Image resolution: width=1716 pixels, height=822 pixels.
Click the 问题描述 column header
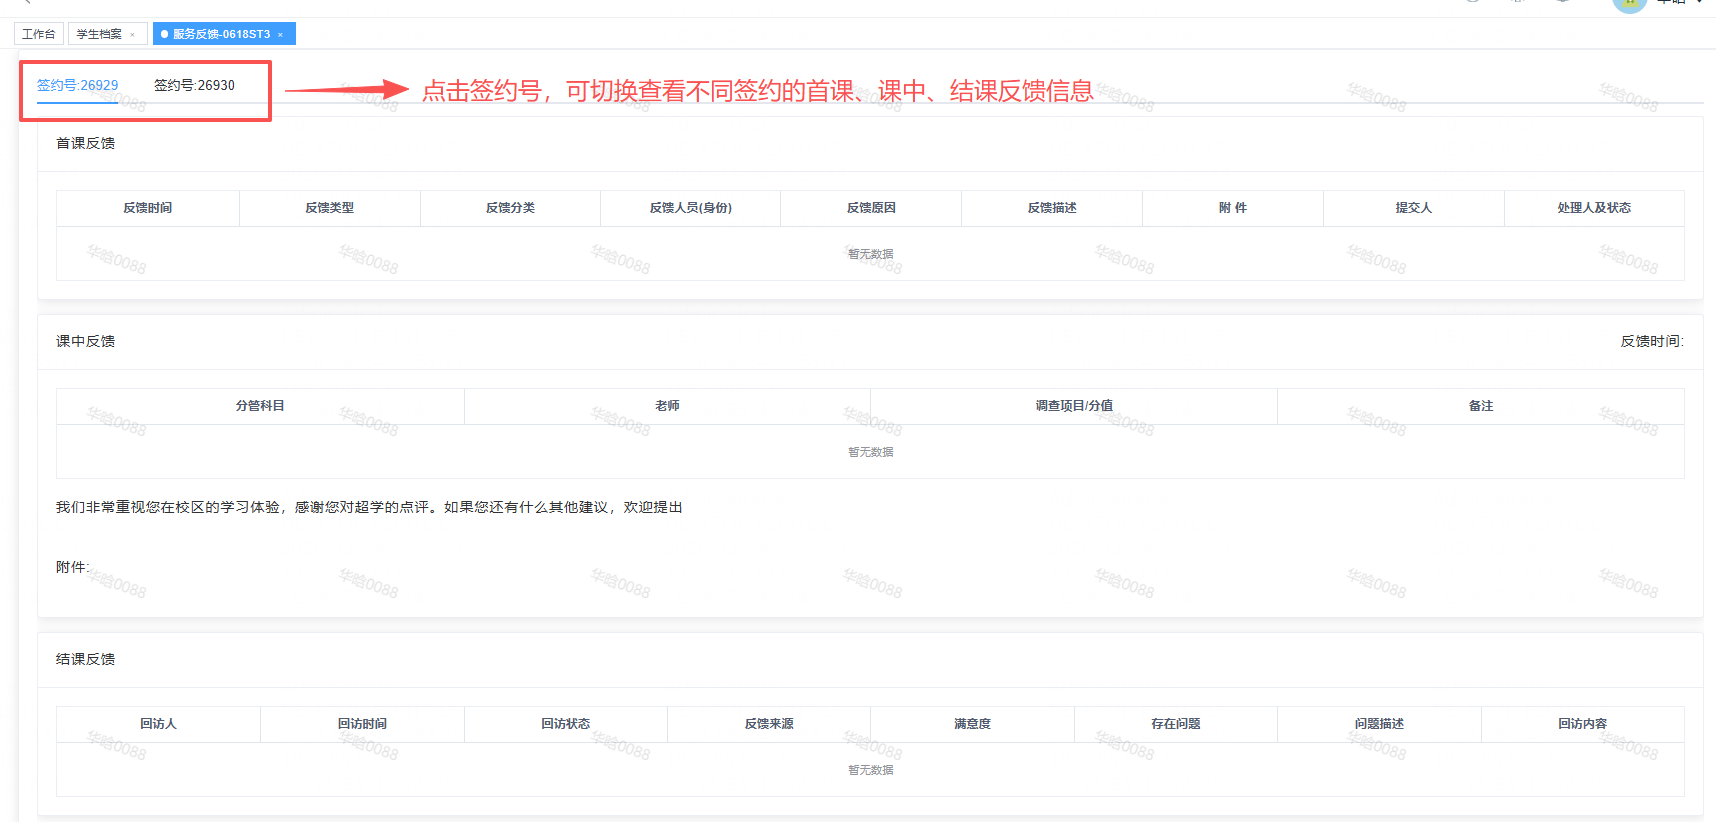click(x=1379, y=724)
